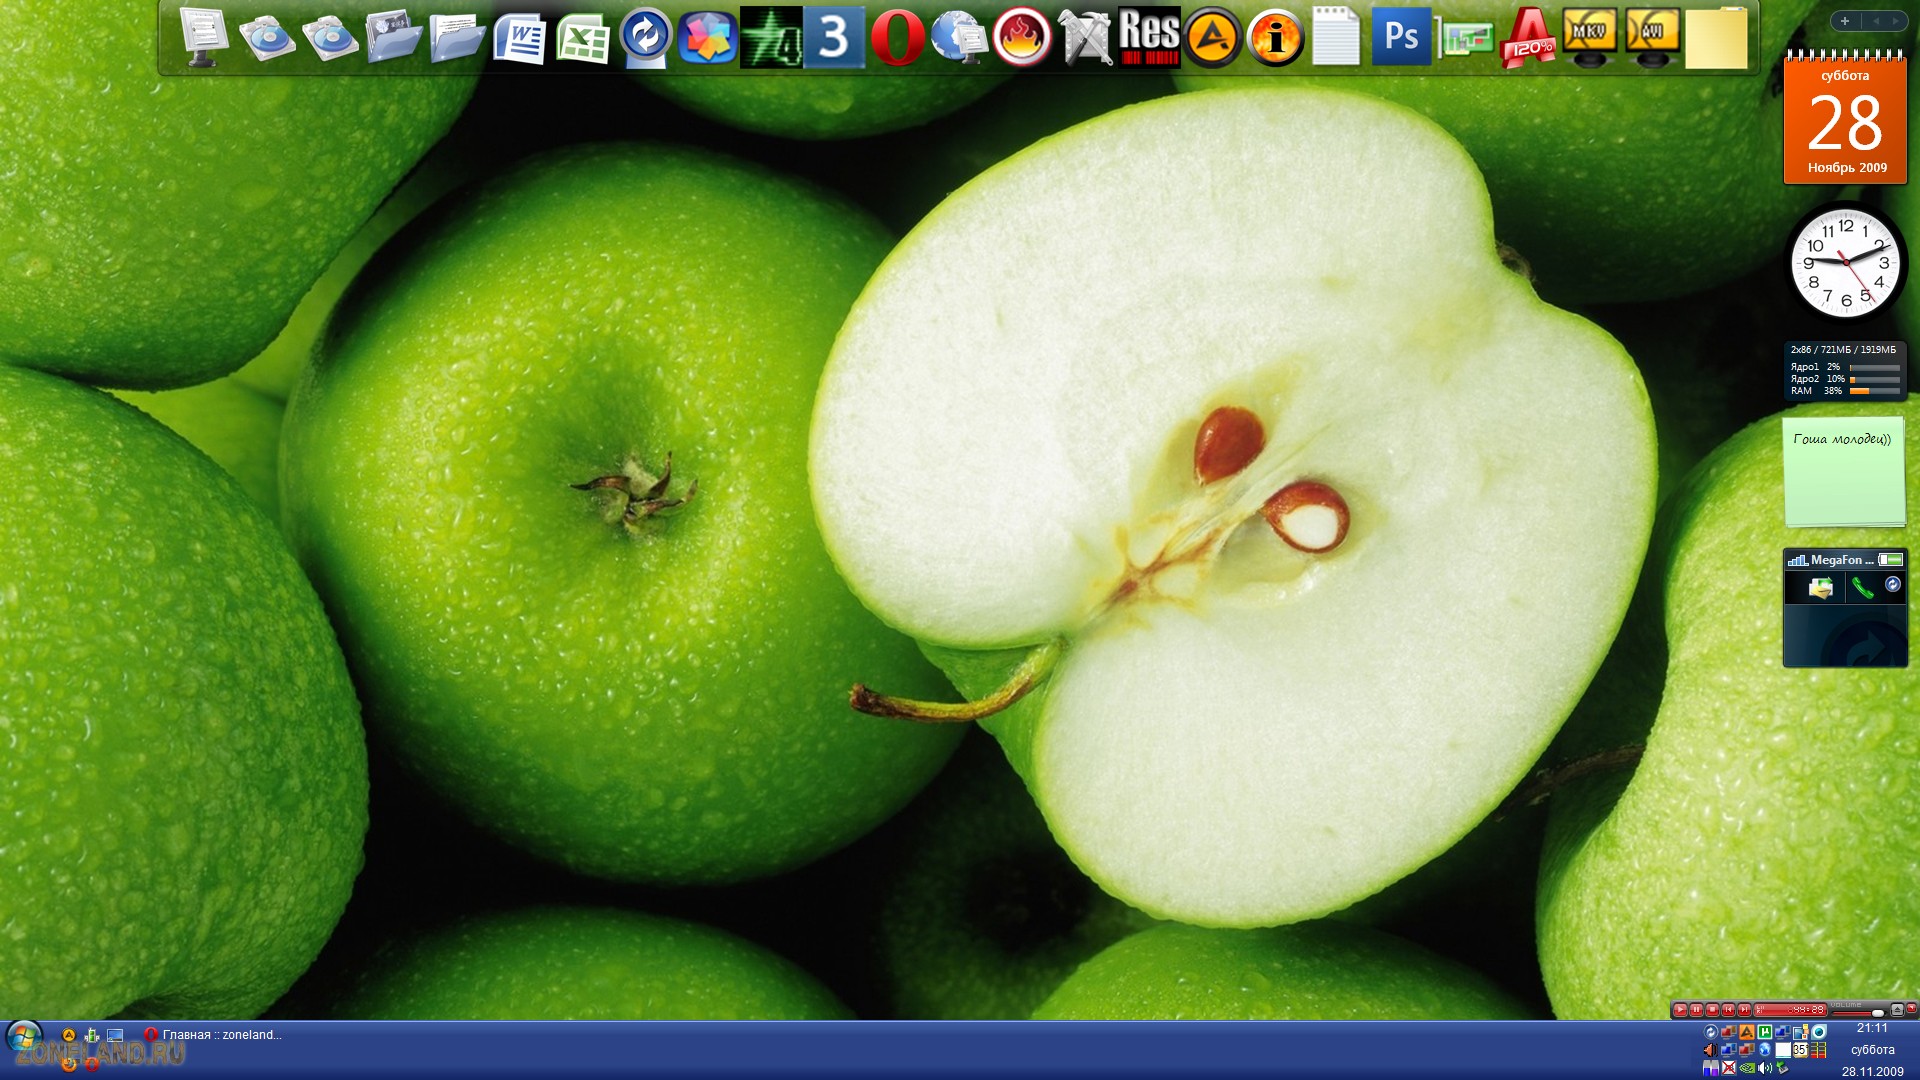Screen dimensions: 1920x1080
Task: Open the CPU and RAM meter gadget
Action: [x=1845, y=371]
